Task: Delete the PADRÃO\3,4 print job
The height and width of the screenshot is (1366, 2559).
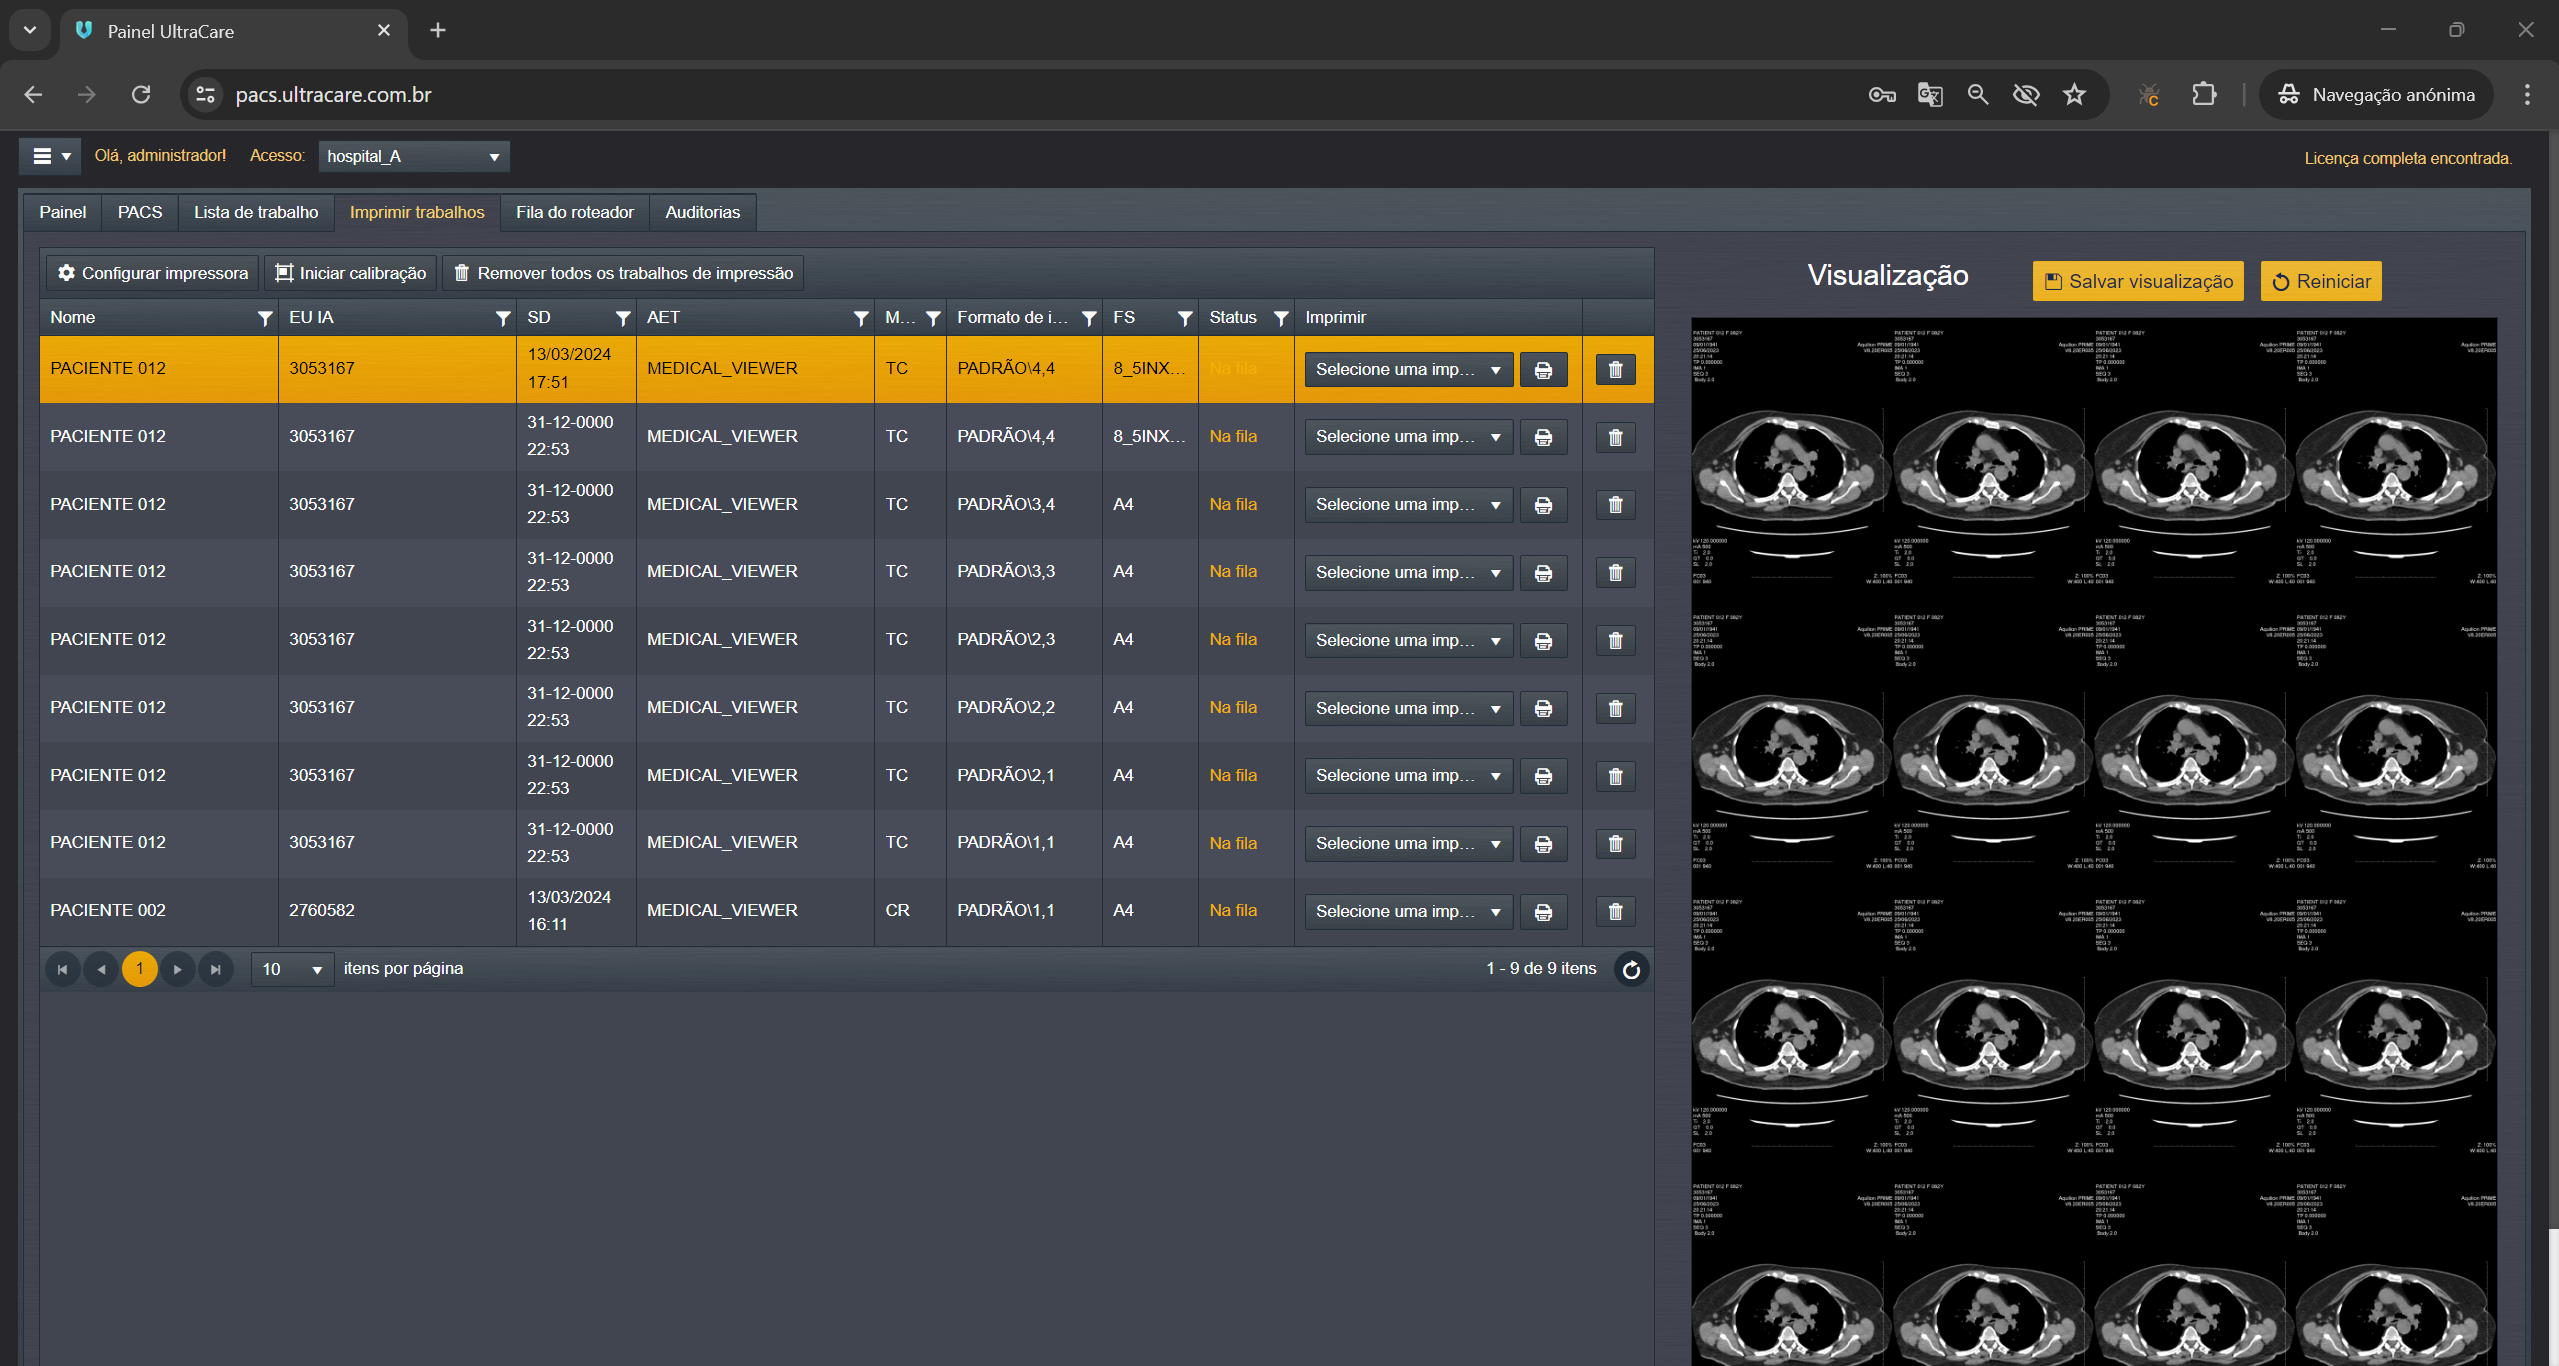Action: [1615, 505]
